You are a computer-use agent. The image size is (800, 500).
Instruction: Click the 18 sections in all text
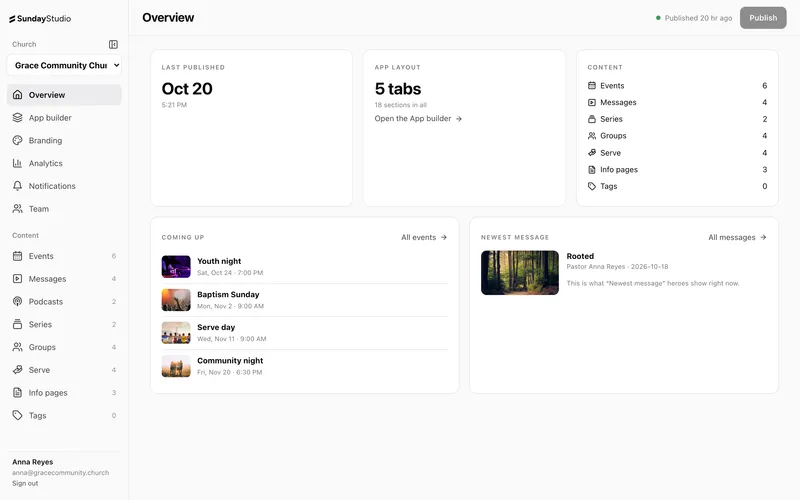point(401,105)
